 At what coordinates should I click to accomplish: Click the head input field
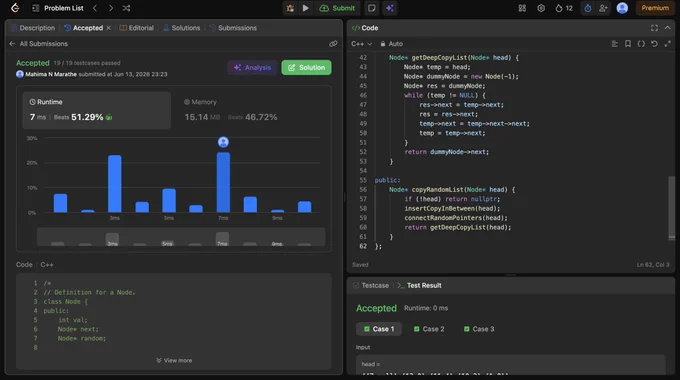pos(510,365)
